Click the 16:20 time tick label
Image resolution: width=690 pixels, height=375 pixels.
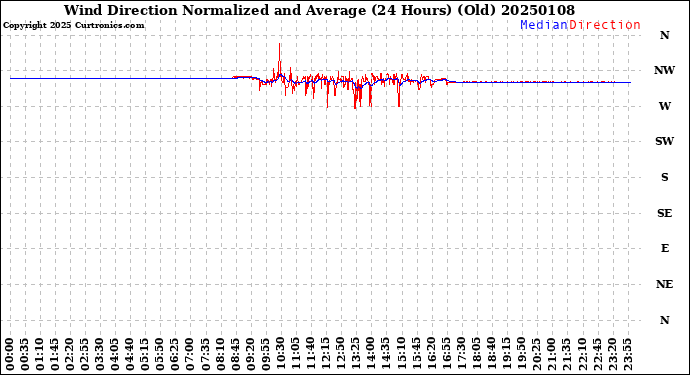coord(431,354)
